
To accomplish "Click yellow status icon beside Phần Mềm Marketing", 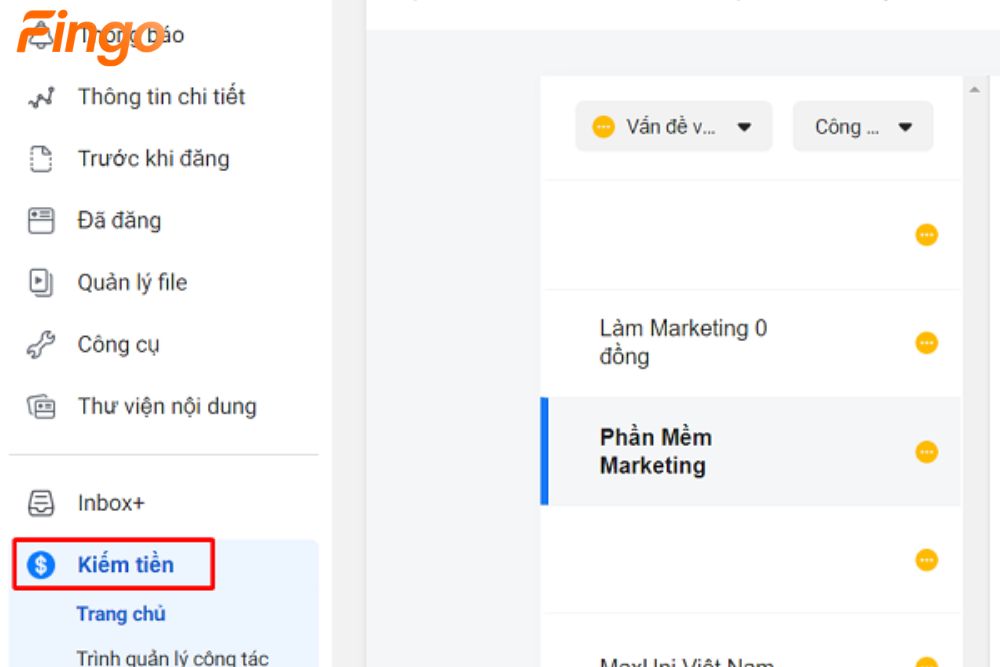I will [x=927, y=452].
